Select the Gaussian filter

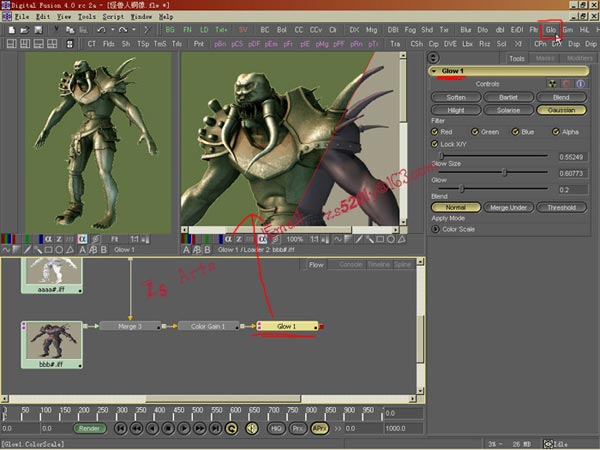coord(561,110)
